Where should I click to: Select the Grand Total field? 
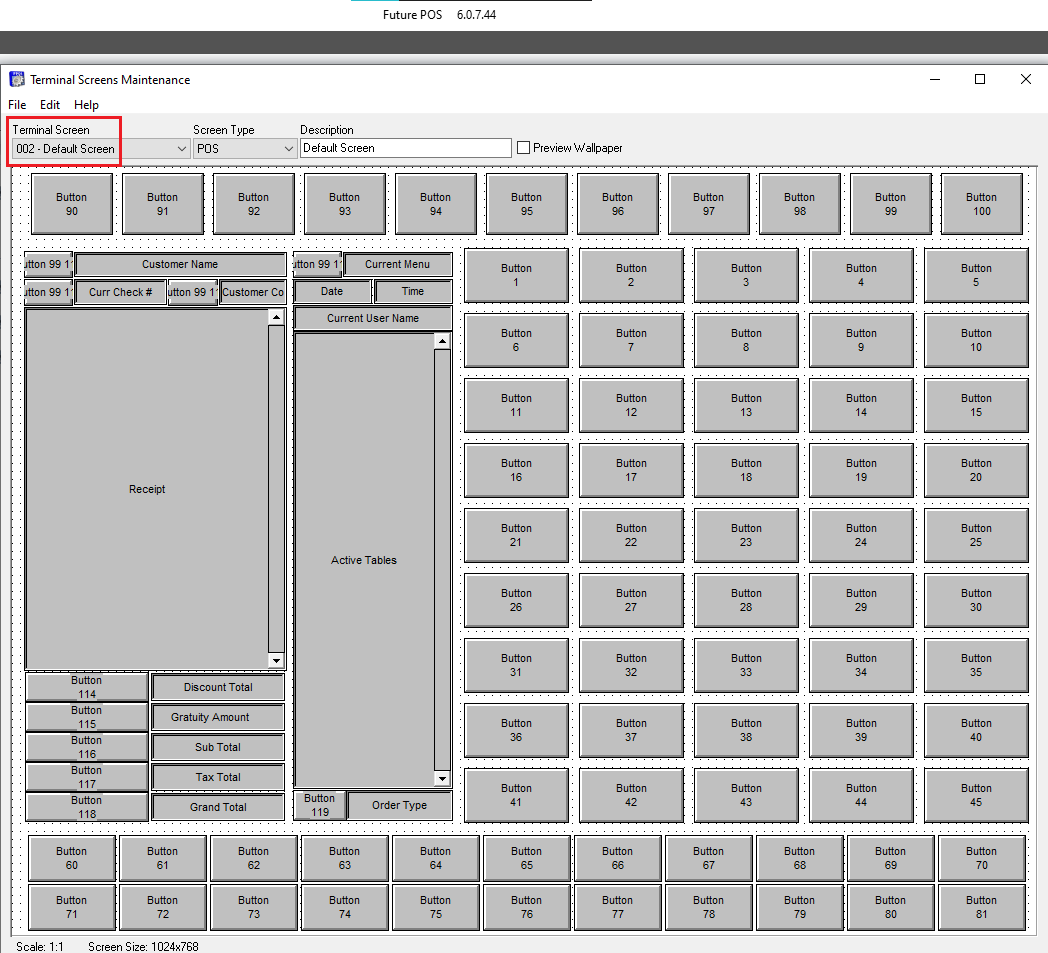click(x=218, y=807)
